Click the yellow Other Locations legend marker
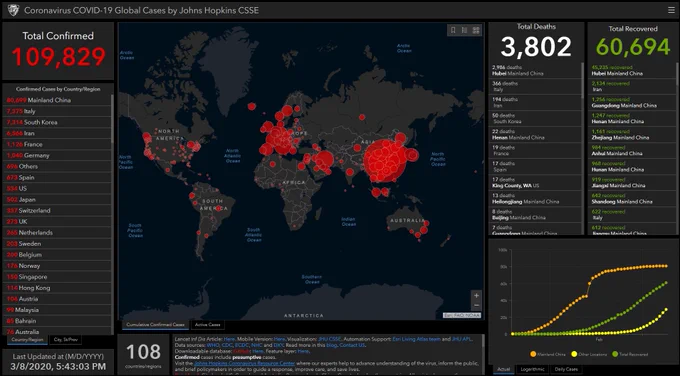 (574, 354)
